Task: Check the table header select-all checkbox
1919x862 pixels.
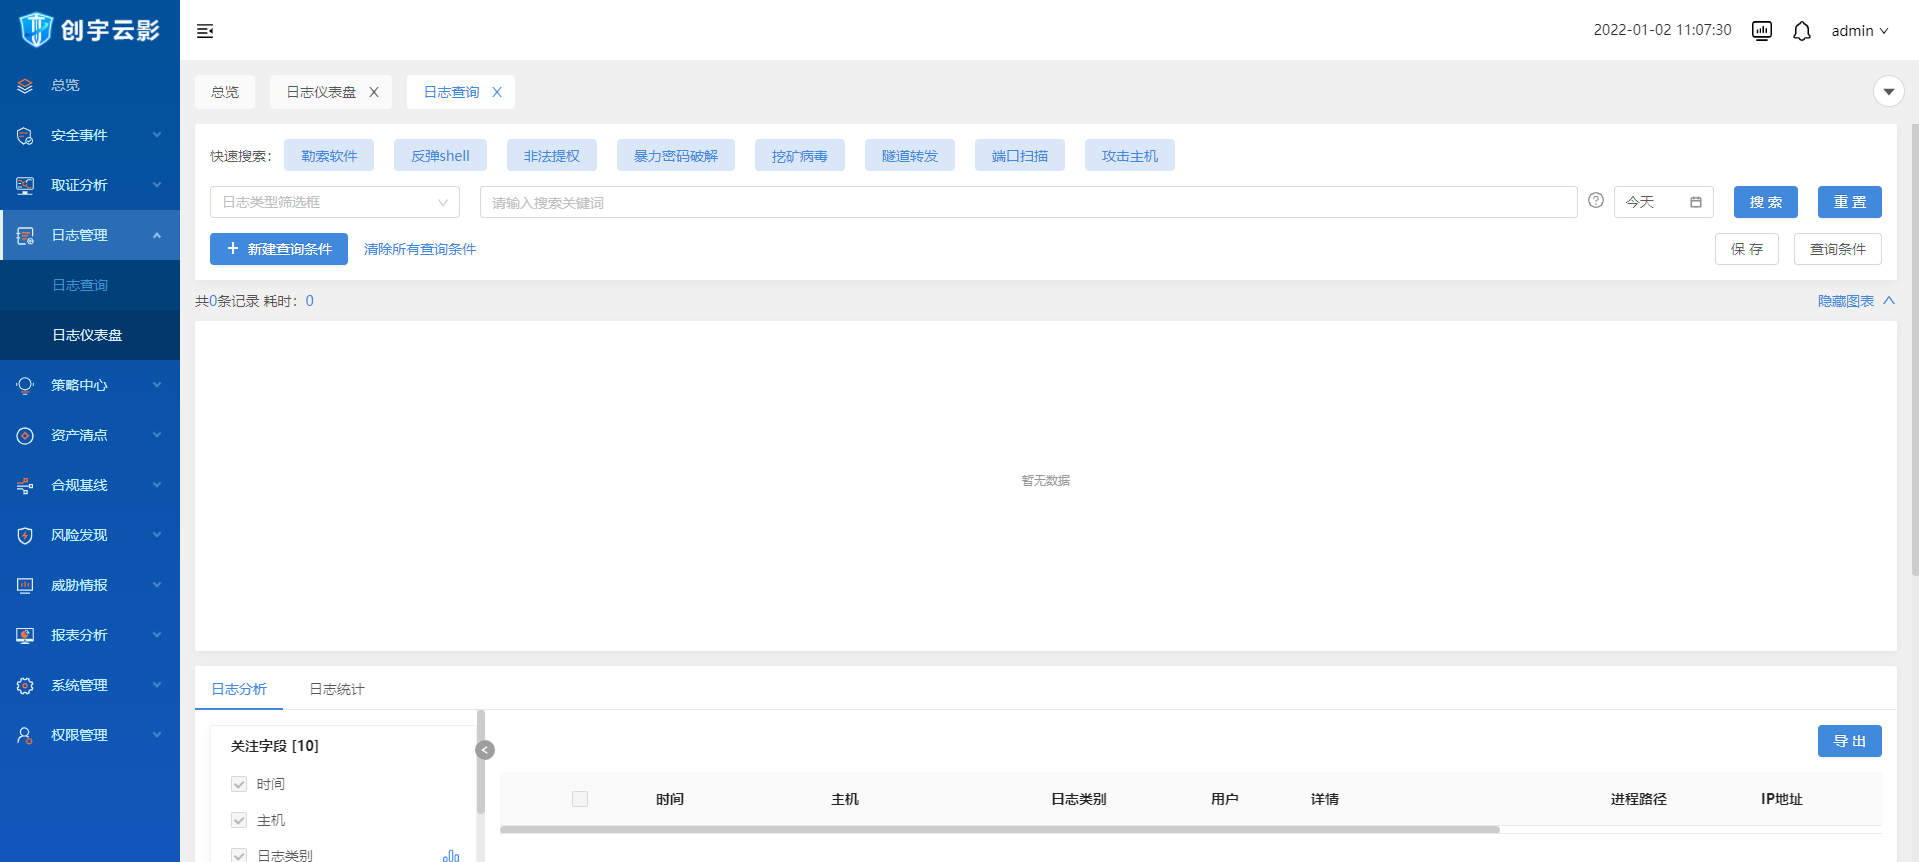Action: (580, 799)
